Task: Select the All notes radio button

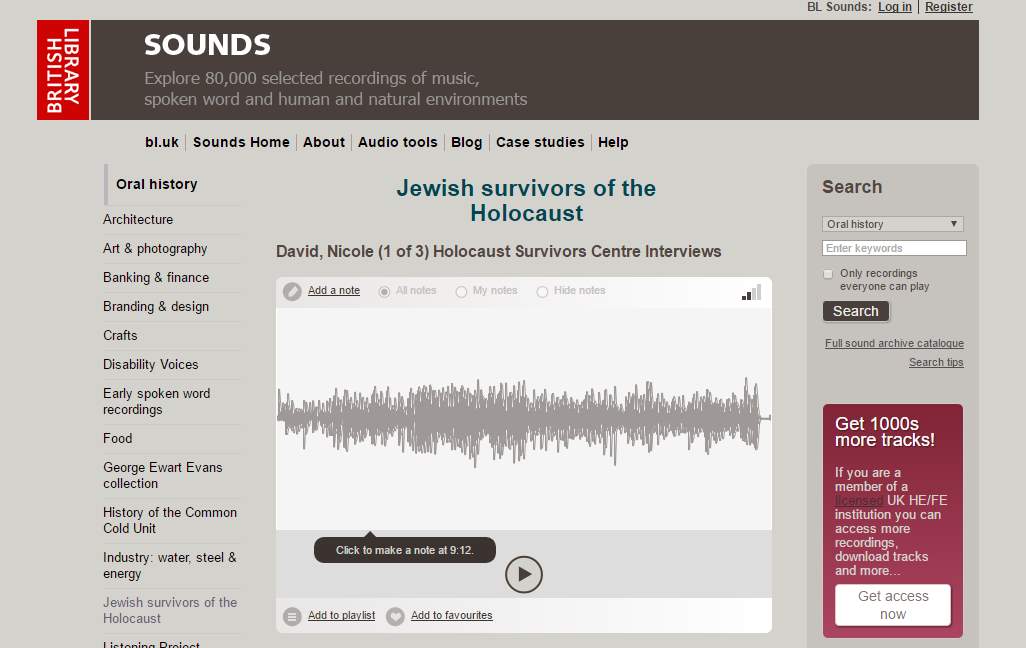Action: pyautogui.click(x=385, y=291)
